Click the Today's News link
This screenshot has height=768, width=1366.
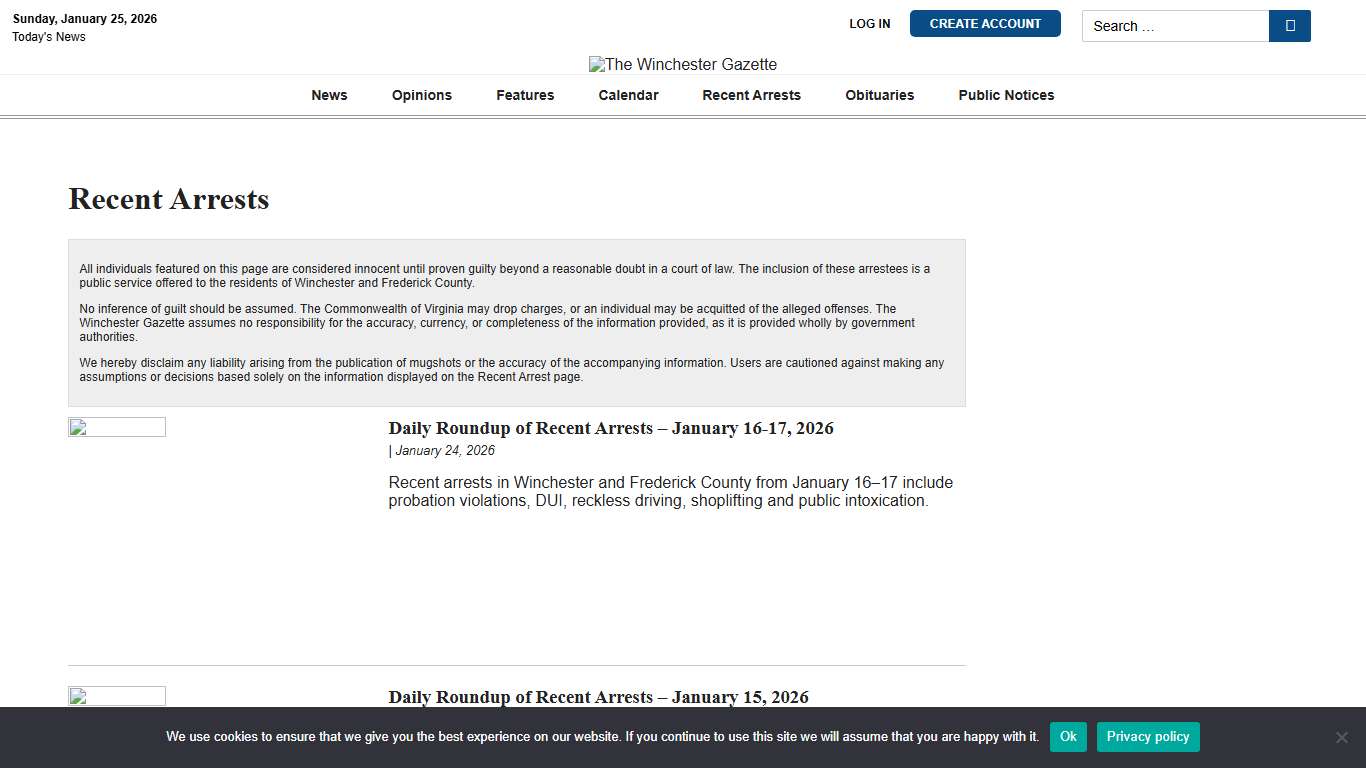point(49,37)
